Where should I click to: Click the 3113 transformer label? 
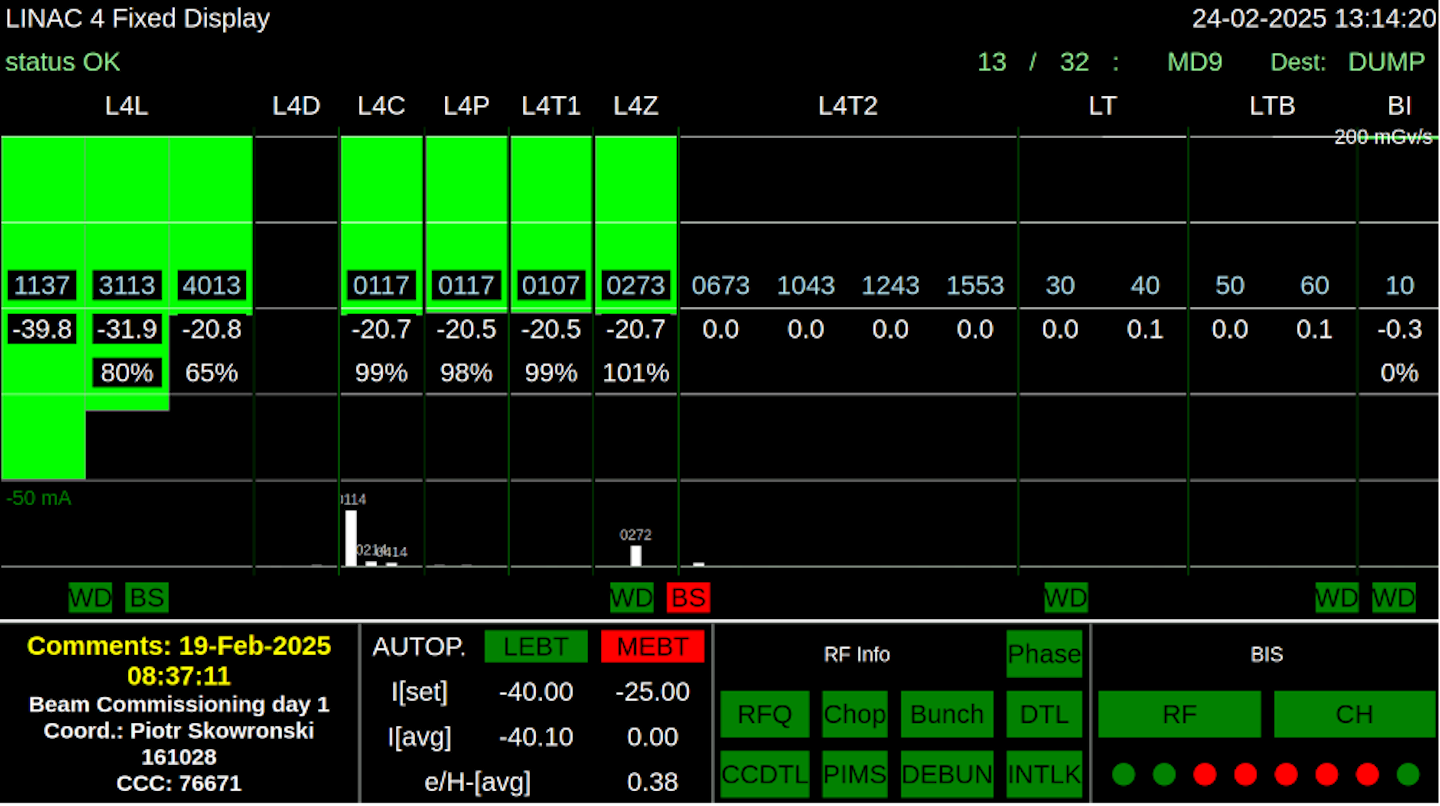point(127,285)
